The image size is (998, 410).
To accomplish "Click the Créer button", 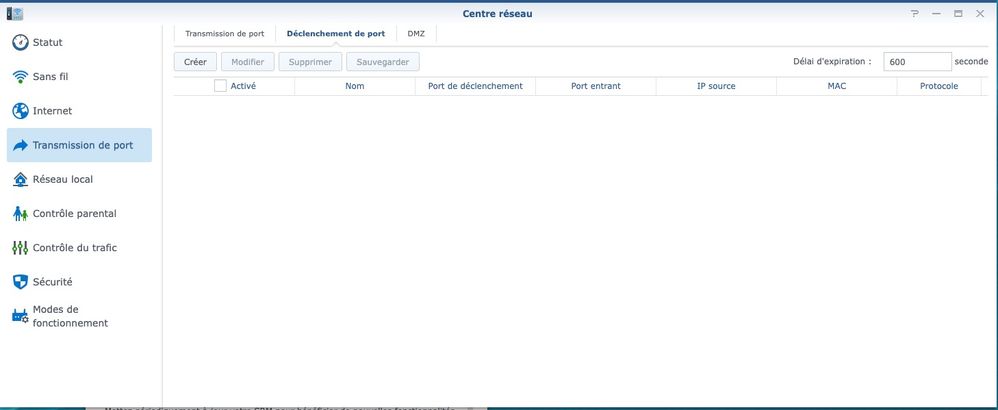I will [195, 62].
